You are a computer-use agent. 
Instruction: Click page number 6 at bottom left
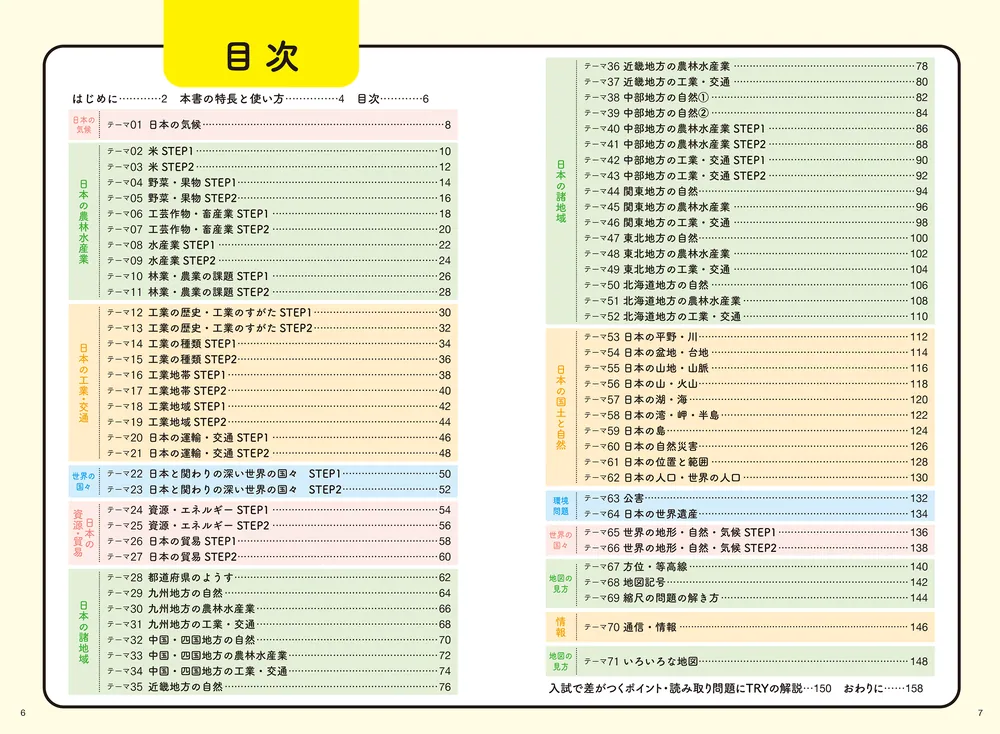point(24,712)
